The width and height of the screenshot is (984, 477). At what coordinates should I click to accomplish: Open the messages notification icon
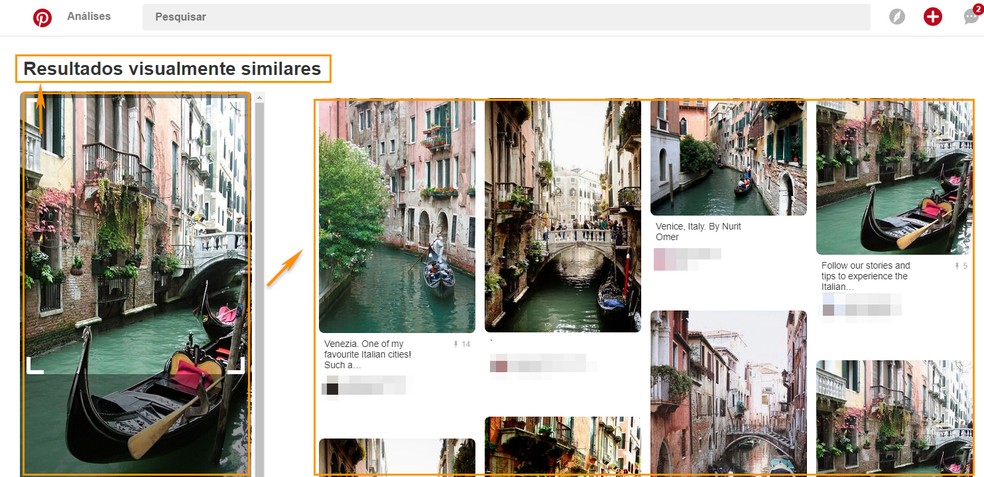[x=970, y=17]
